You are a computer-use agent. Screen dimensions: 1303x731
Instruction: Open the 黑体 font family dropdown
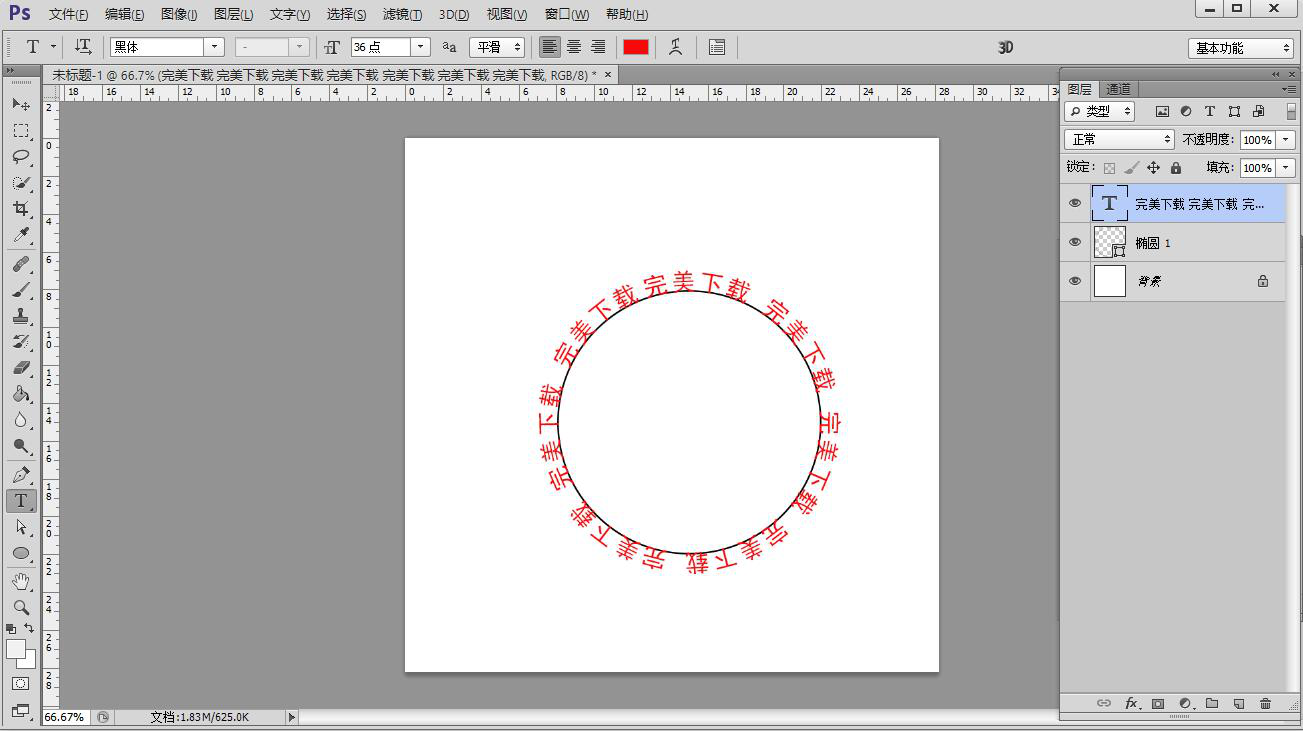(214, 47)
